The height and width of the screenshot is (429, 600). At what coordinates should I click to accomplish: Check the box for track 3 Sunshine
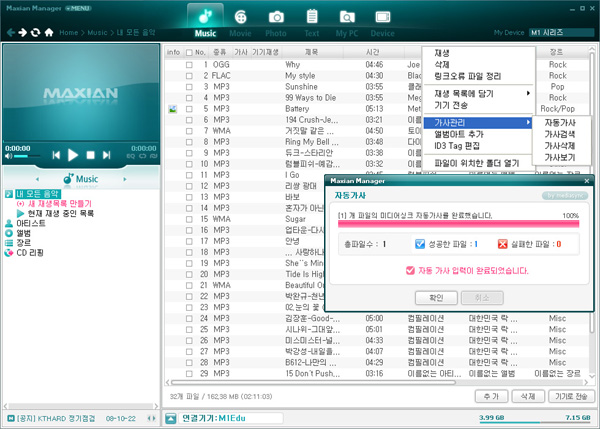click(189, 87)
